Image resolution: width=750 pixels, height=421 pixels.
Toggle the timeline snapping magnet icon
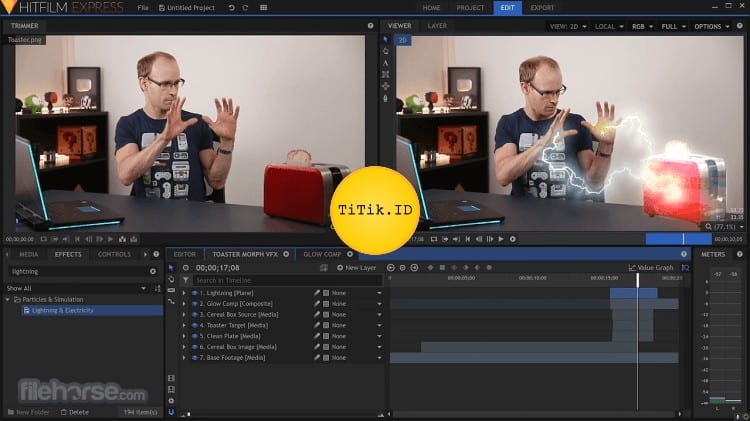pyautogui.click(x=171, y=411)
